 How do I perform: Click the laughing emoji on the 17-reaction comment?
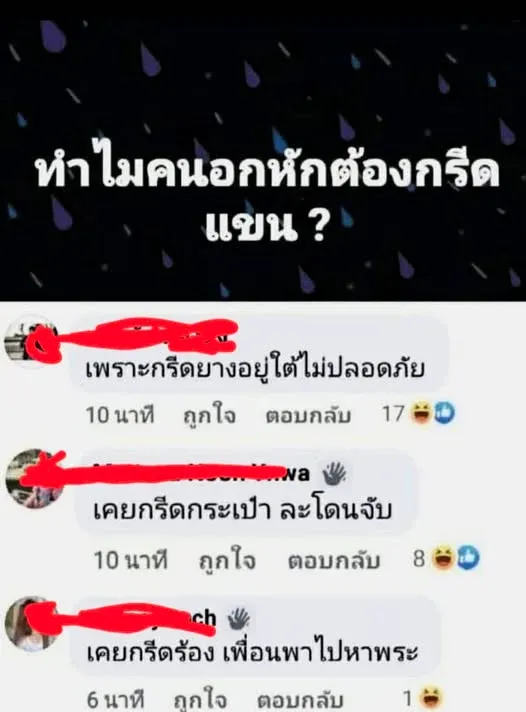421,413
